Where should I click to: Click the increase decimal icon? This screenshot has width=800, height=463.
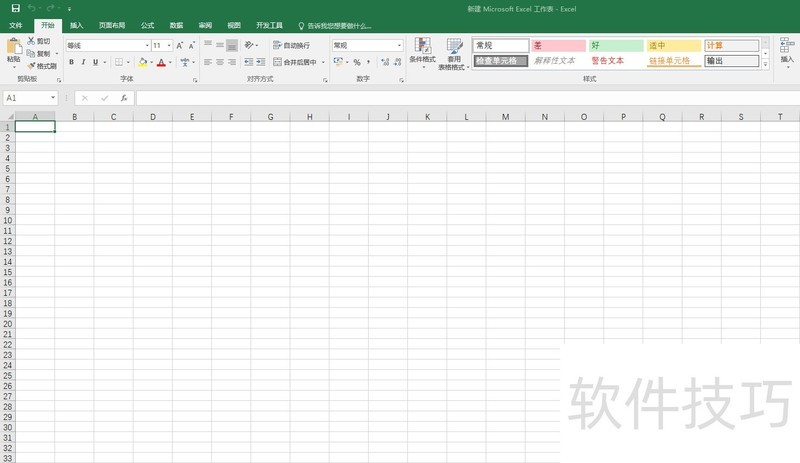coord(385,62)
